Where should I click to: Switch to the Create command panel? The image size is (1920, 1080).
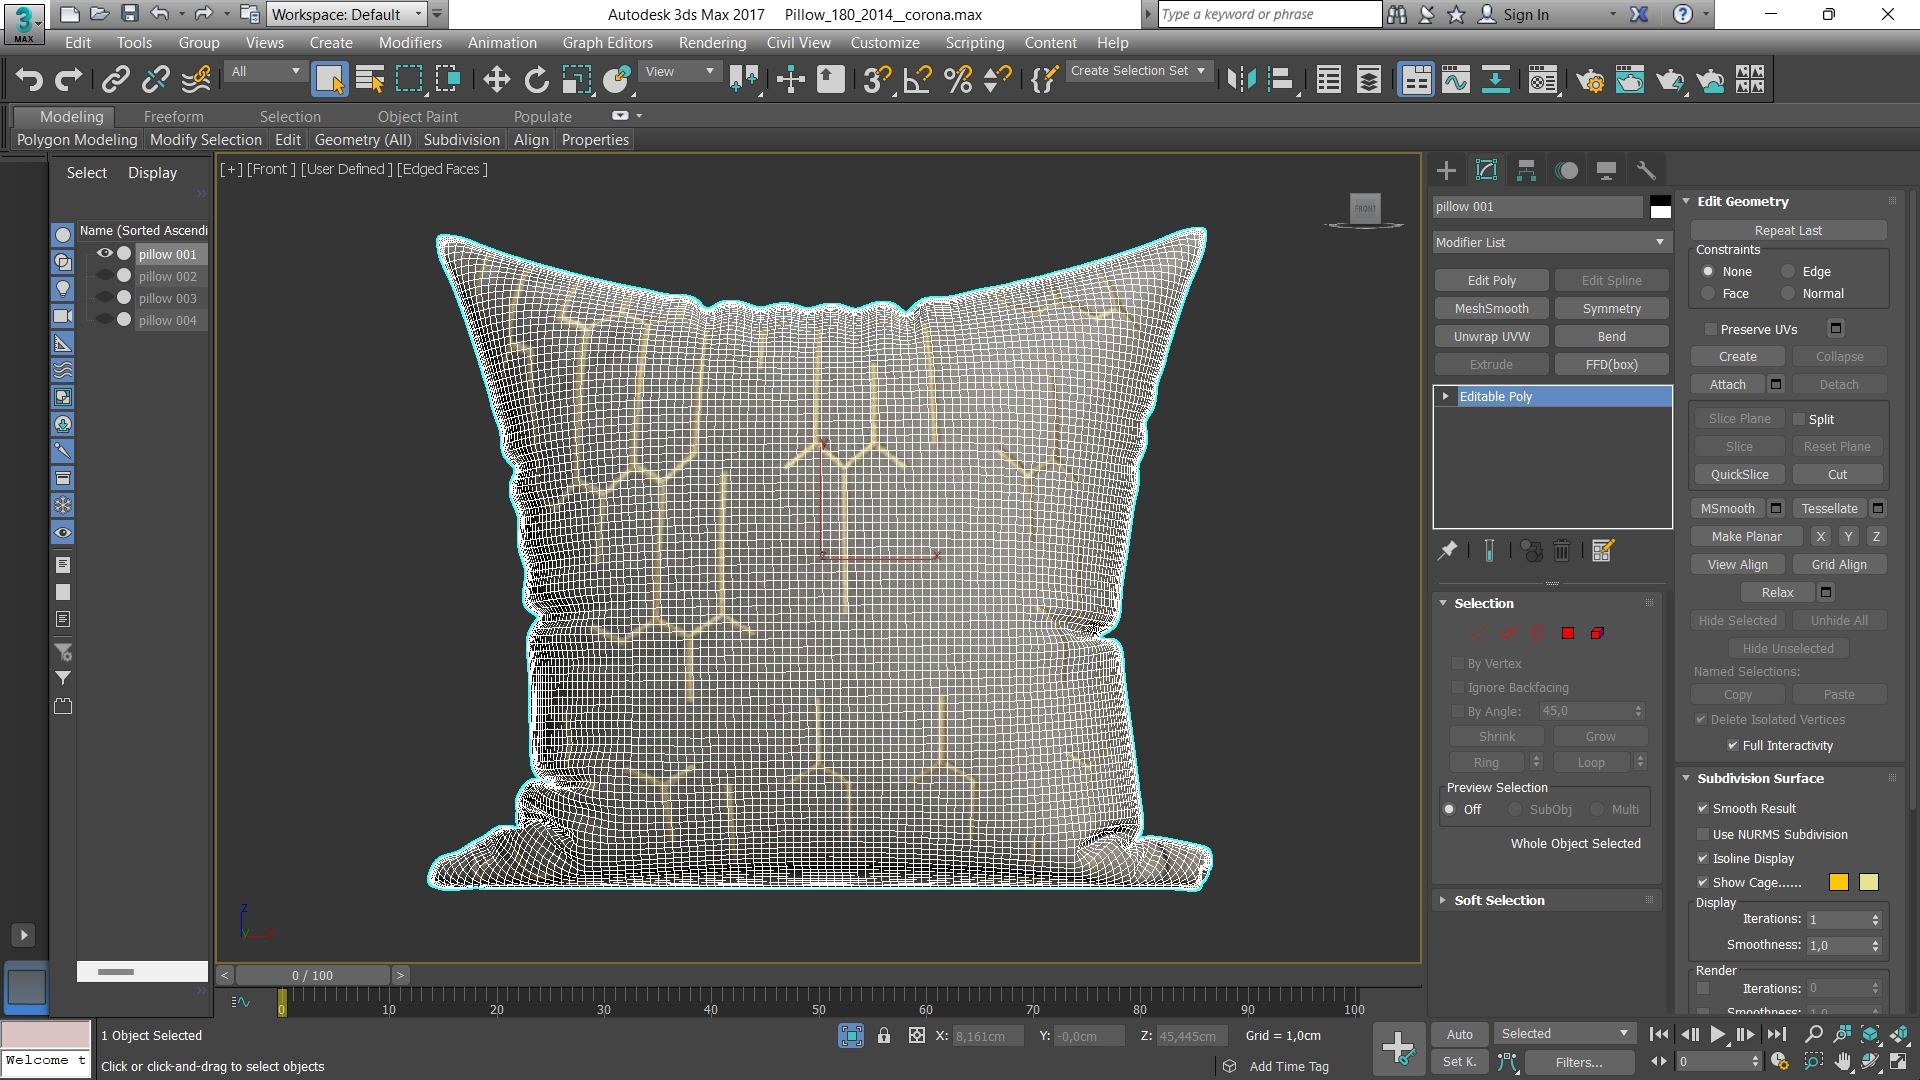pos(1446,171)
